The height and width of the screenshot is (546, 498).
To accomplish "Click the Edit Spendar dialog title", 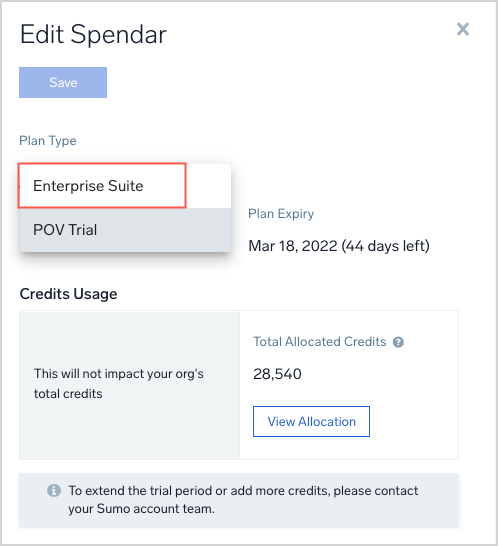I will pyautogui.click(x=93, y=34).
